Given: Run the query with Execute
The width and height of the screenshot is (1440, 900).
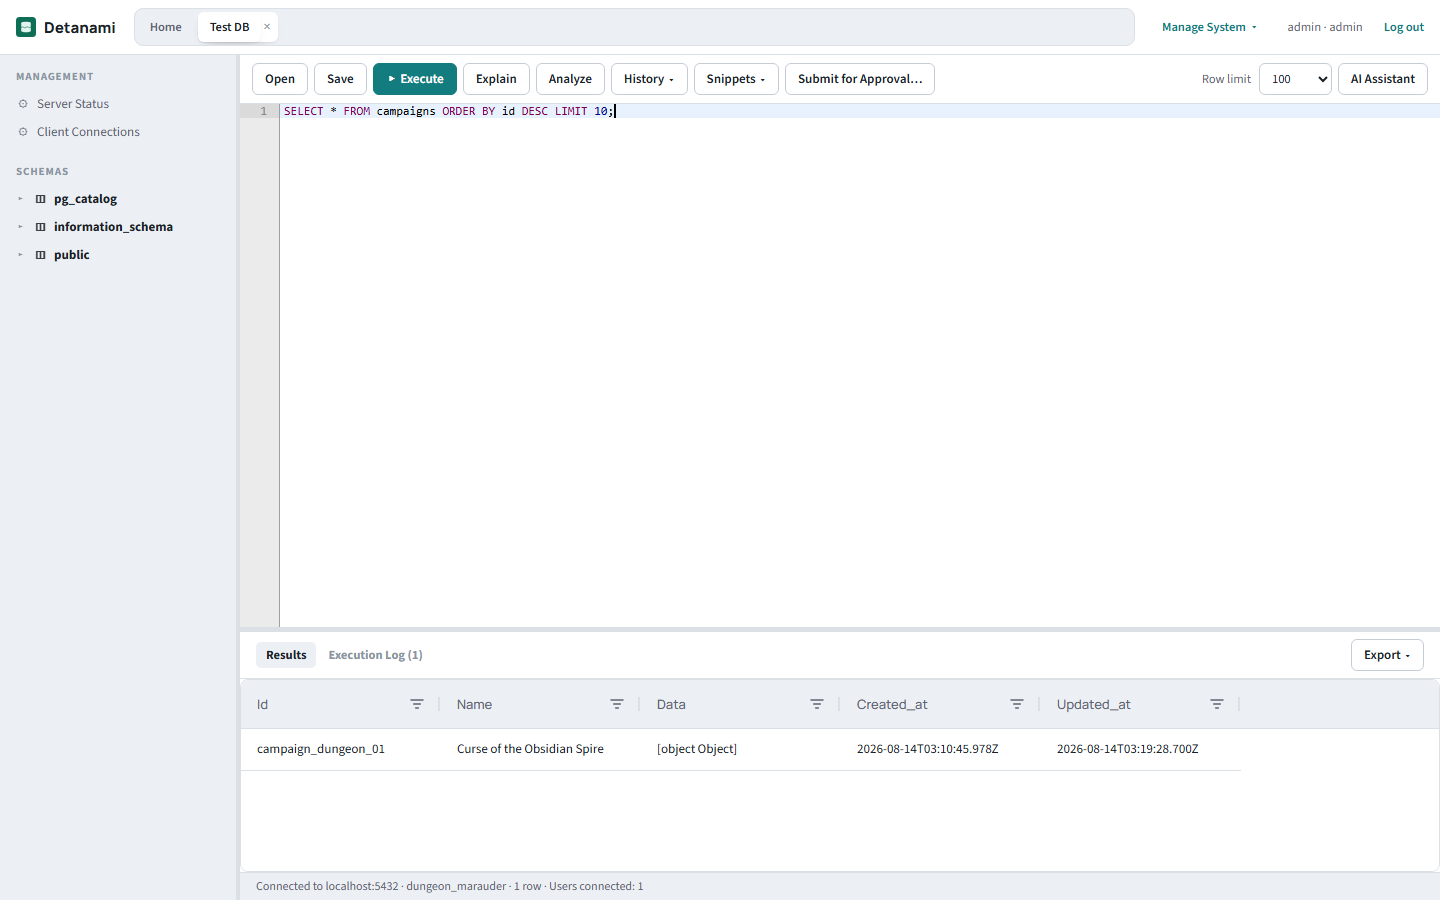Looking at the screenshot, I should [415, 79].
